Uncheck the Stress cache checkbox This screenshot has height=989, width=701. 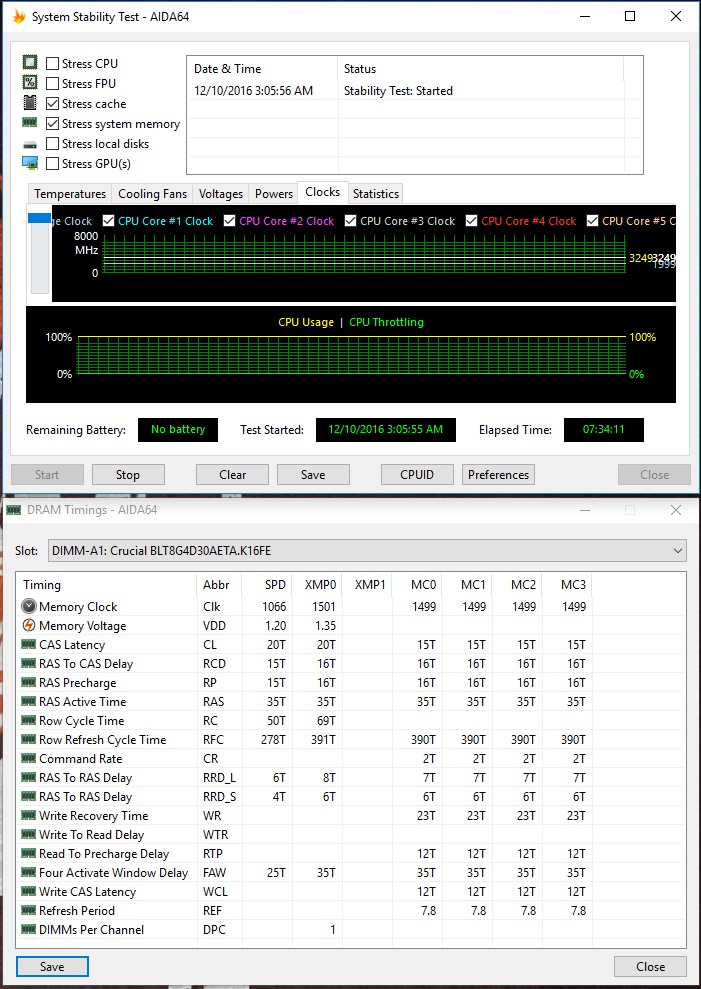coord(52,103)
